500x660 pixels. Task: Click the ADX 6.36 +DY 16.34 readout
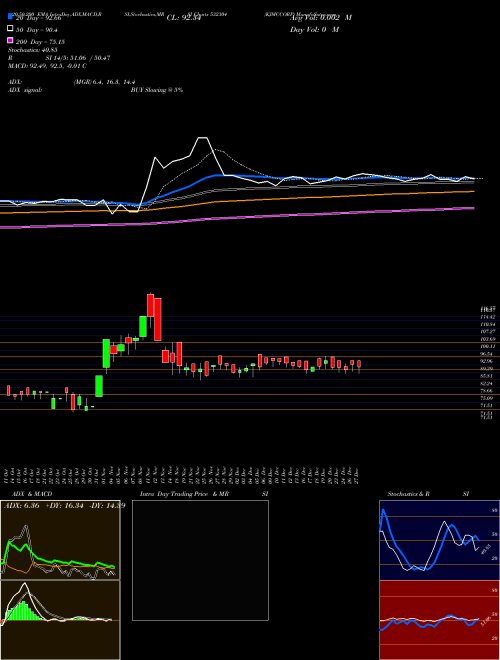tap(64, 506)
